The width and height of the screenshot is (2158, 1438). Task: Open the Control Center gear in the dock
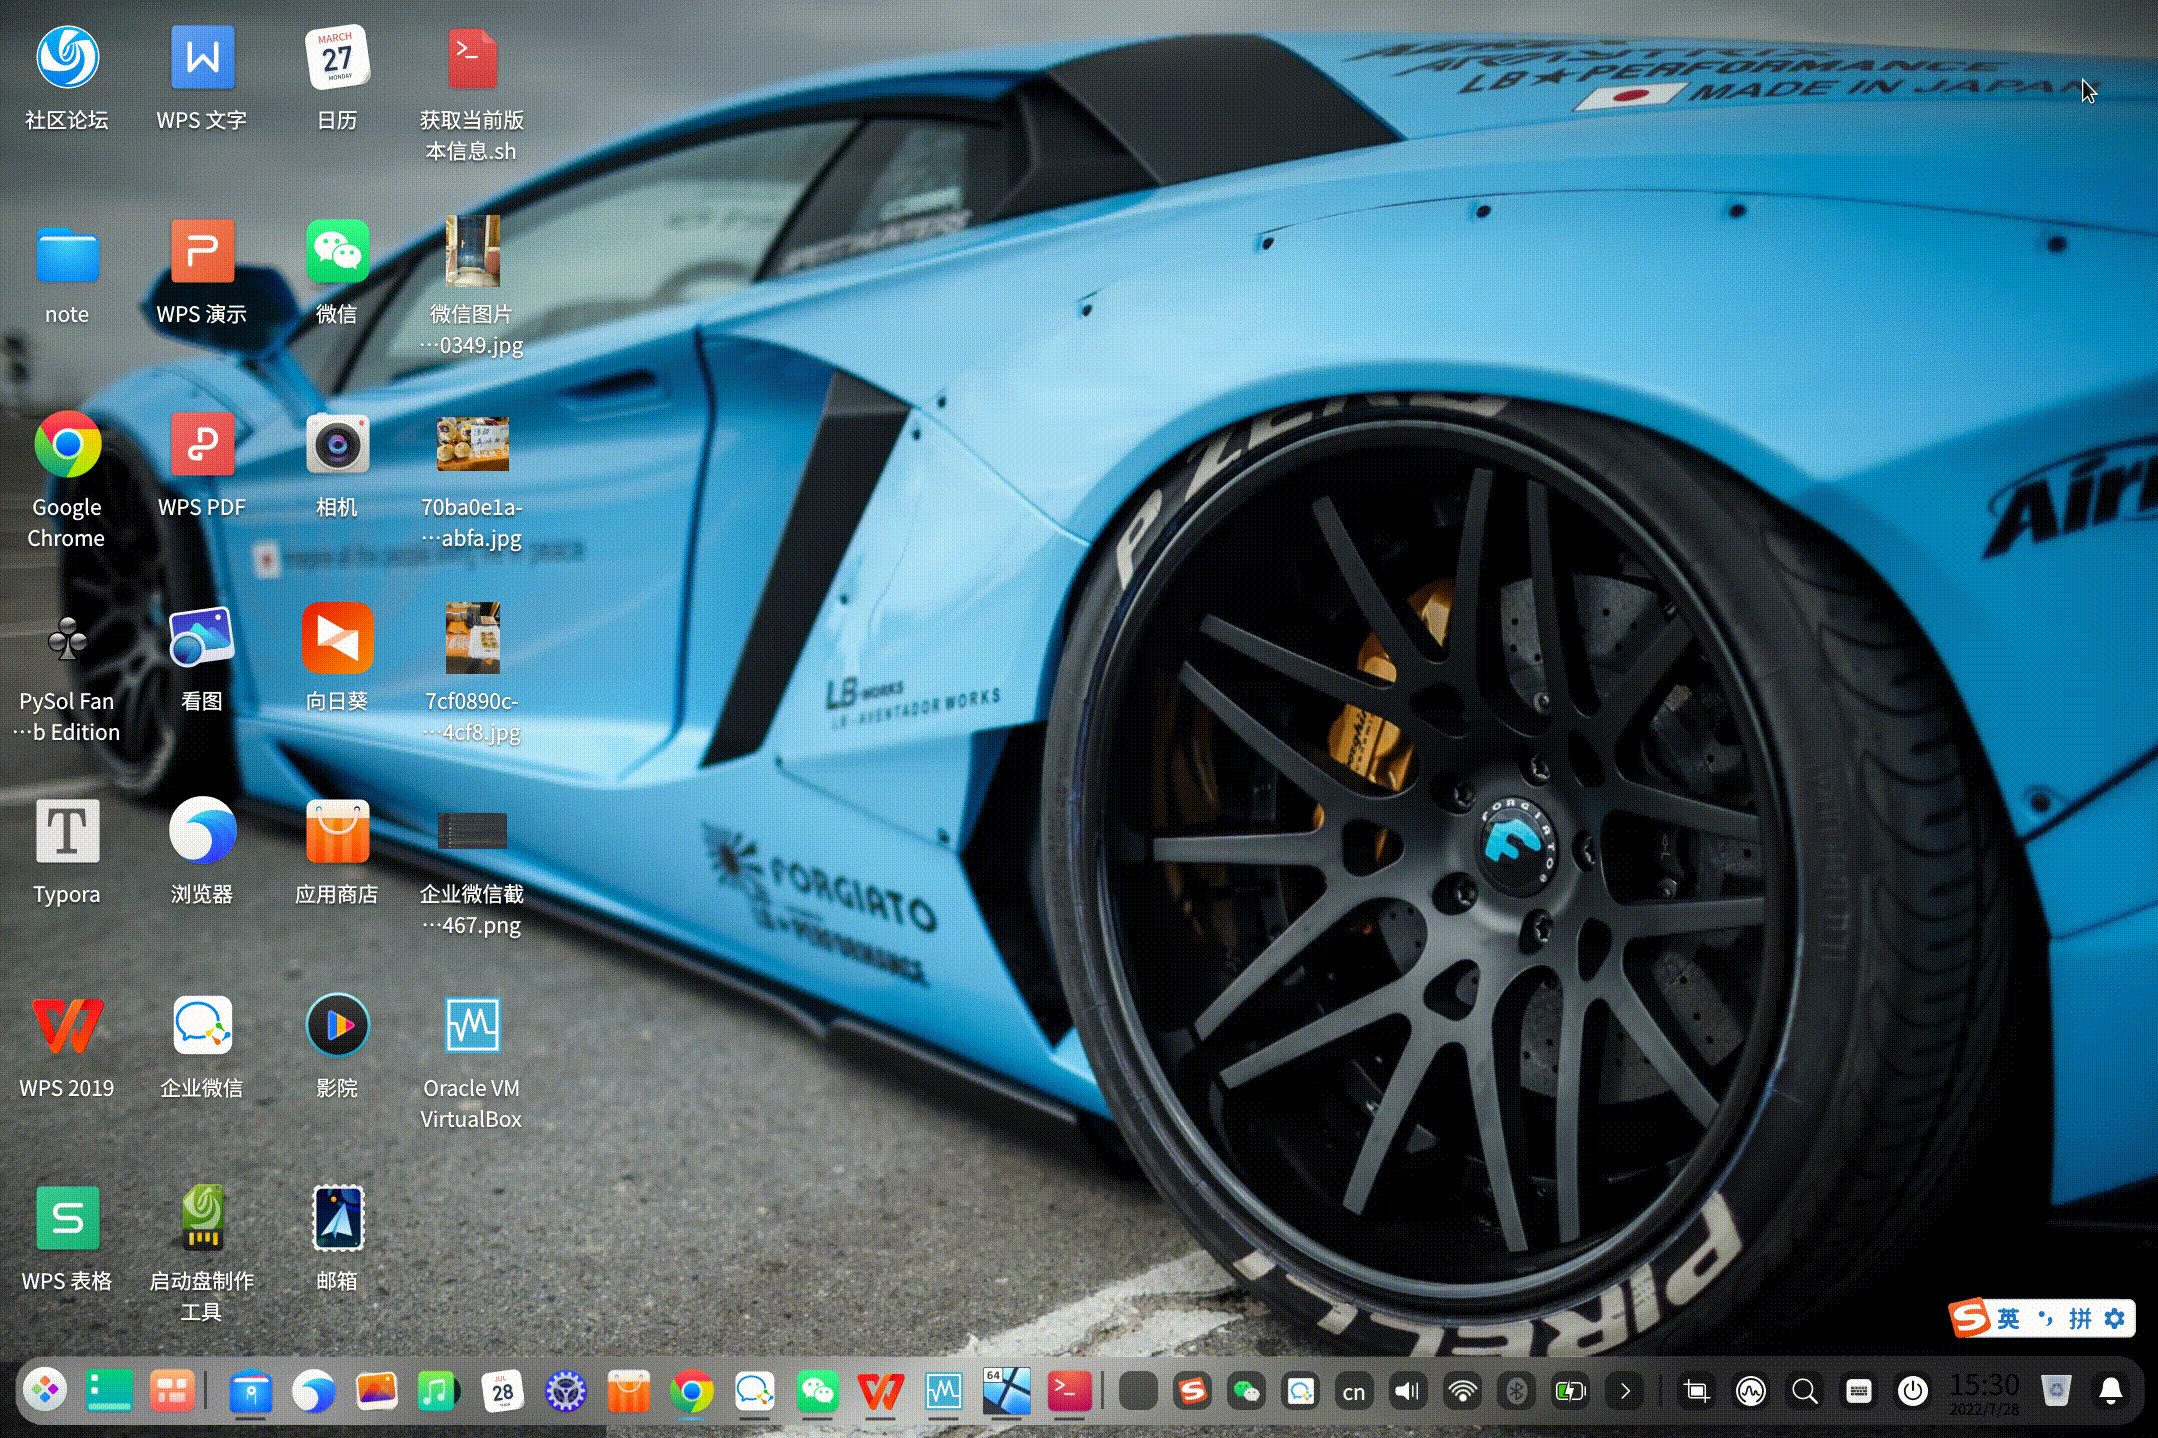point(565,1391)
